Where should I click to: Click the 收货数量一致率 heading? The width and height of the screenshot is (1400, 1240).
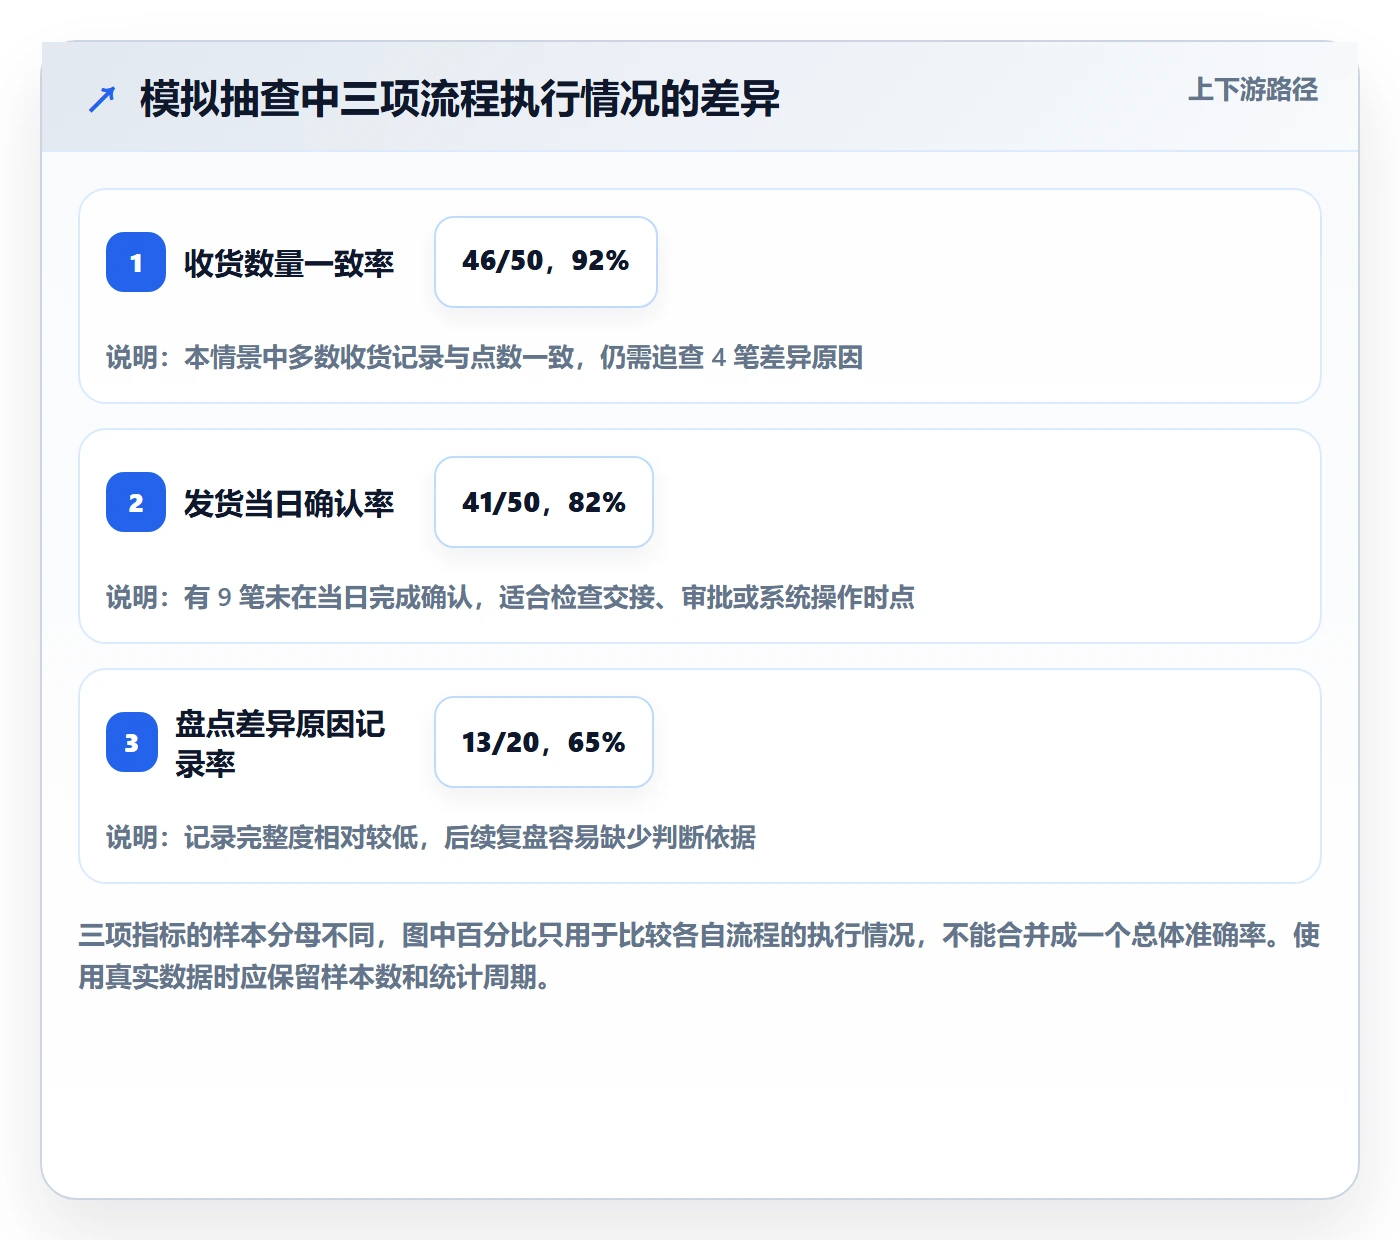[289, 263]
